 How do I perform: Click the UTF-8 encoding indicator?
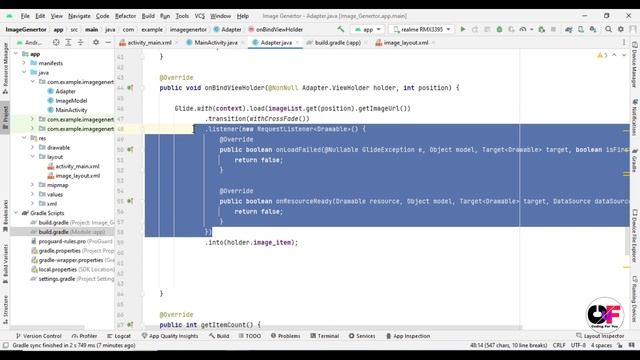click(x=578, y=345)
